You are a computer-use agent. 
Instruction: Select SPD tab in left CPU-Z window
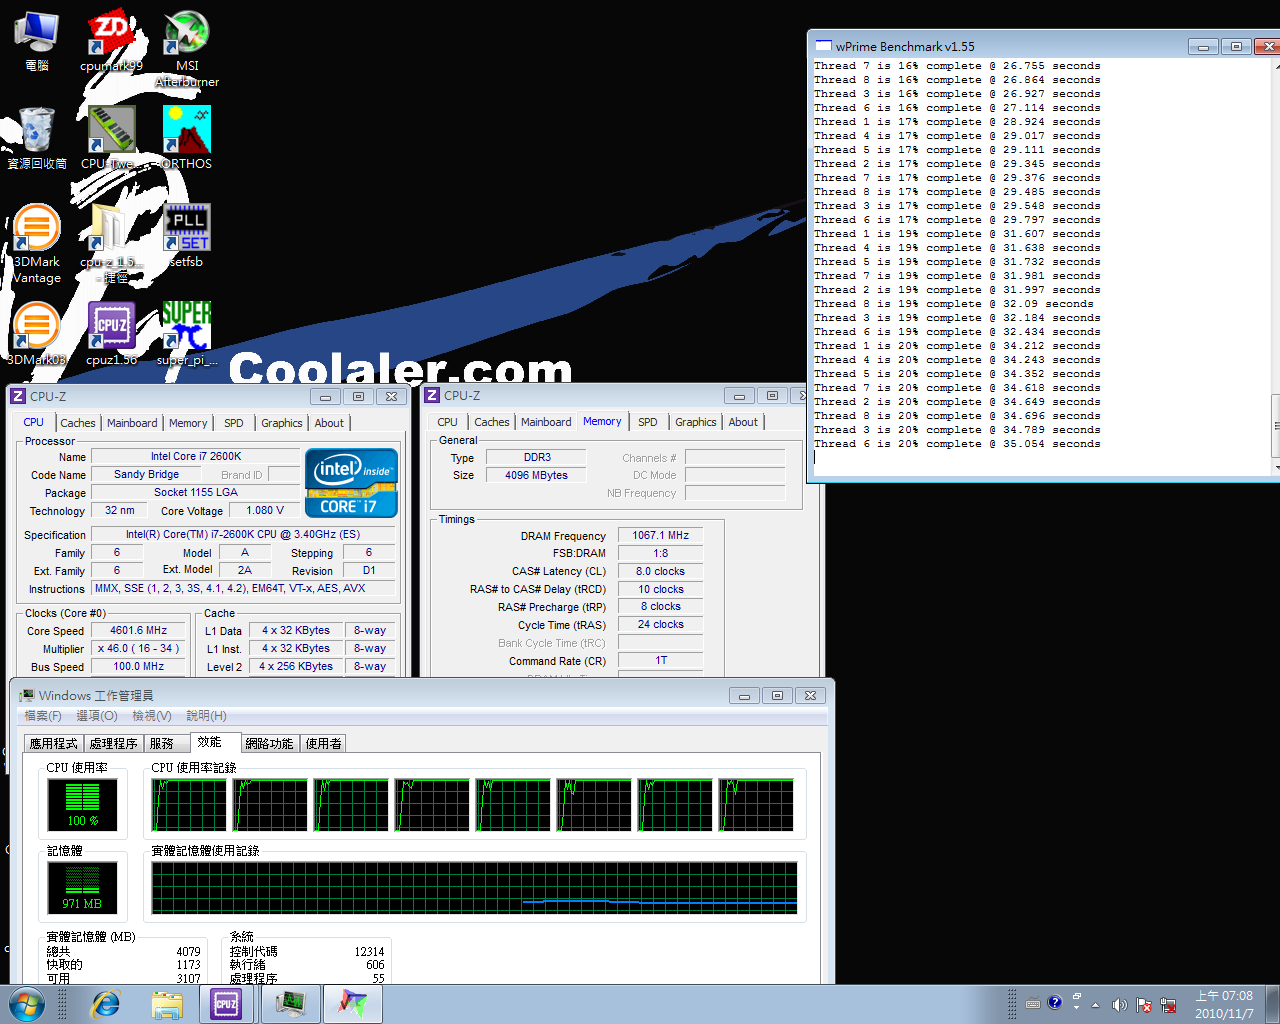(x=234, y=423)
